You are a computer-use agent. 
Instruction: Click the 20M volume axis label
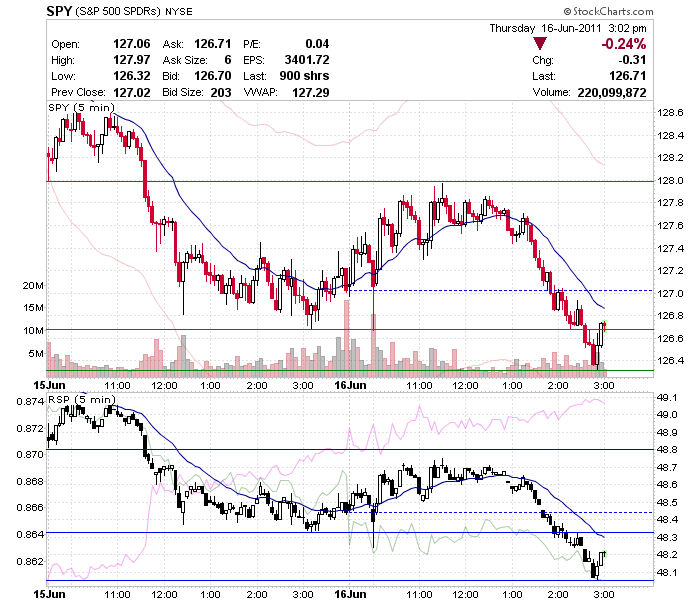pyautogui.click(x=33, y=286)
